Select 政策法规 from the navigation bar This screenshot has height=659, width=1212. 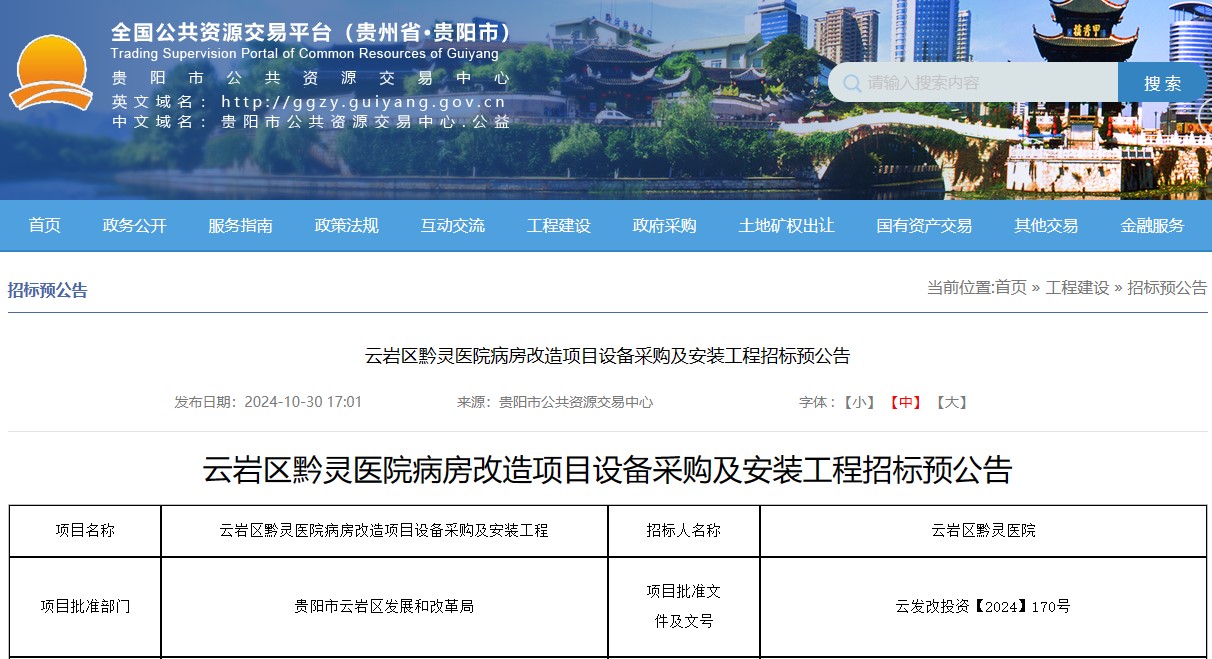(x=346, y=226)
